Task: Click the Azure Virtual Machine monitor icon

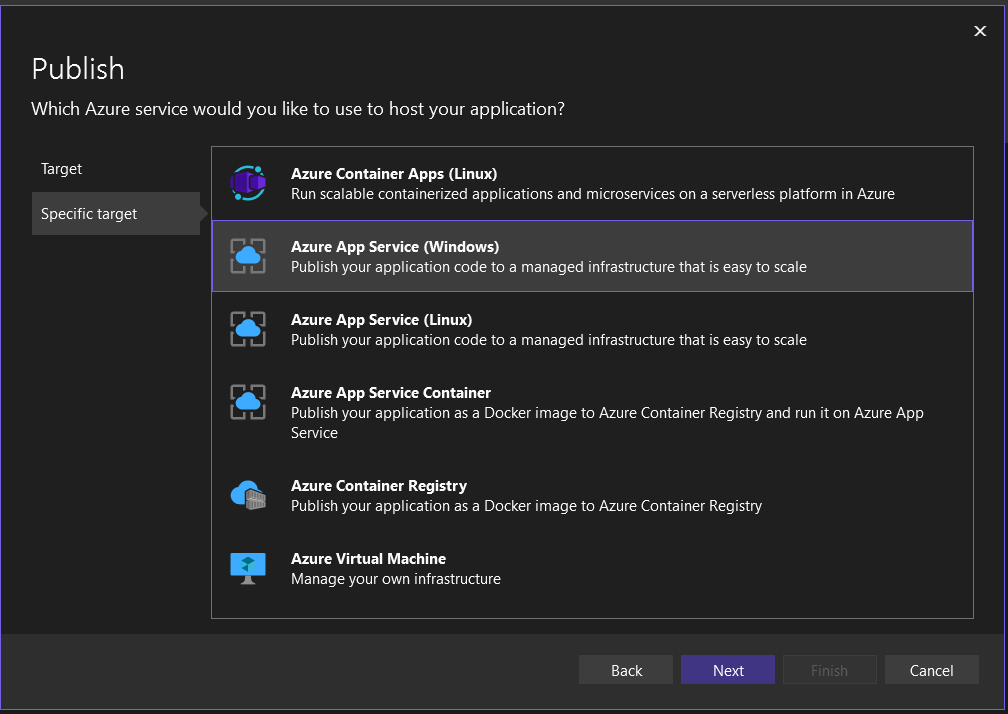Action: tap(248, 568)
